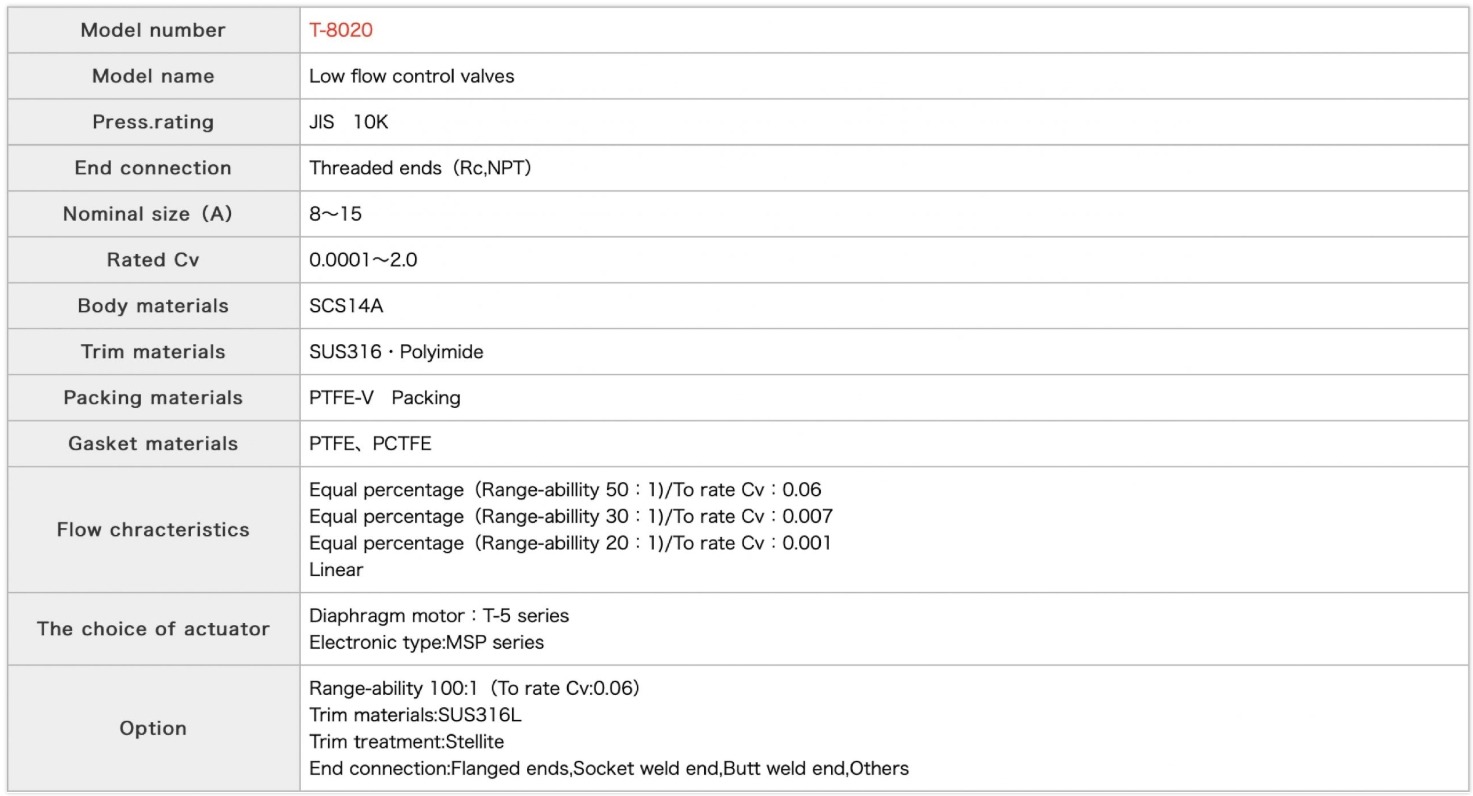Click Trim treatment Stellite option text
The width and height of the screenshot is (1473, 796).
point(407,742)
